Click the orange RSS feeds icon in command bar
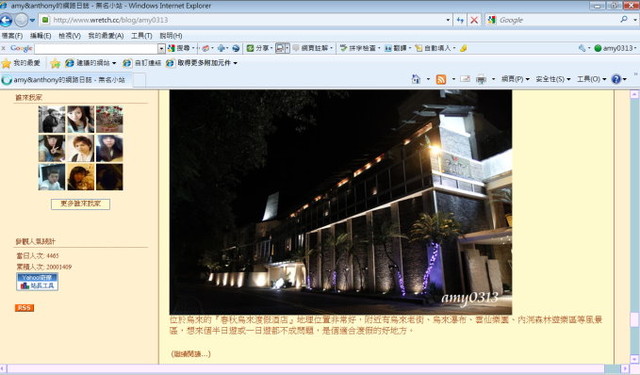The width and height of the screenshot is (640, 375). [x=441, y=79]
